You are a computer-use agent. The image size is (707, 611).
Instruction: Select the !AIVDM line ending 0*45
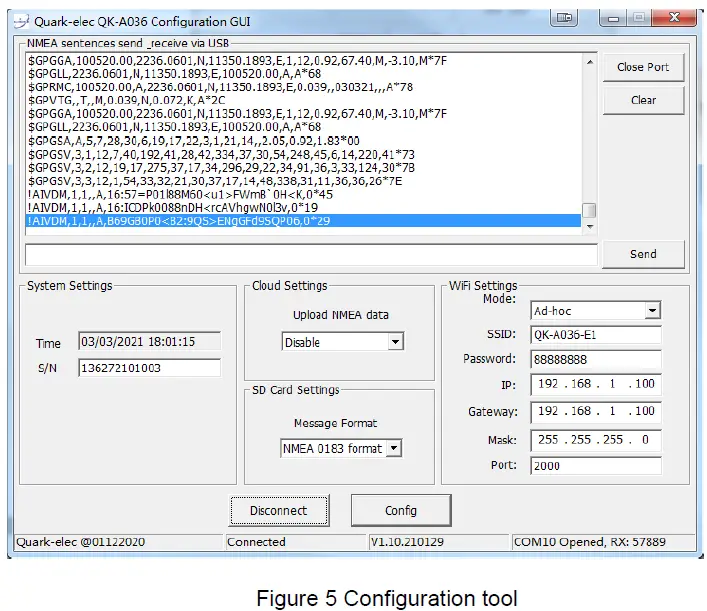point(180,194)
